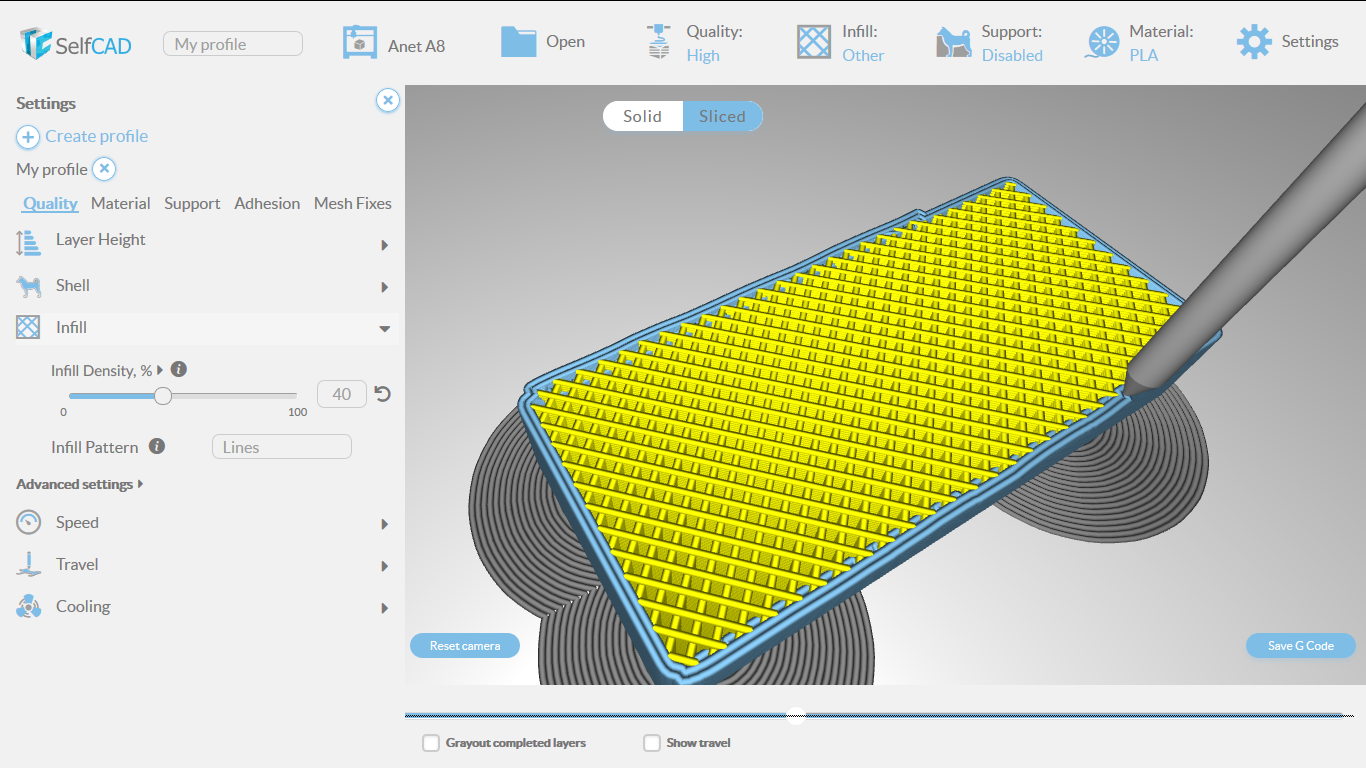The image size is (1366, 768).
Task: Click the Infill Density slider handle
Action: click(163, 395)
